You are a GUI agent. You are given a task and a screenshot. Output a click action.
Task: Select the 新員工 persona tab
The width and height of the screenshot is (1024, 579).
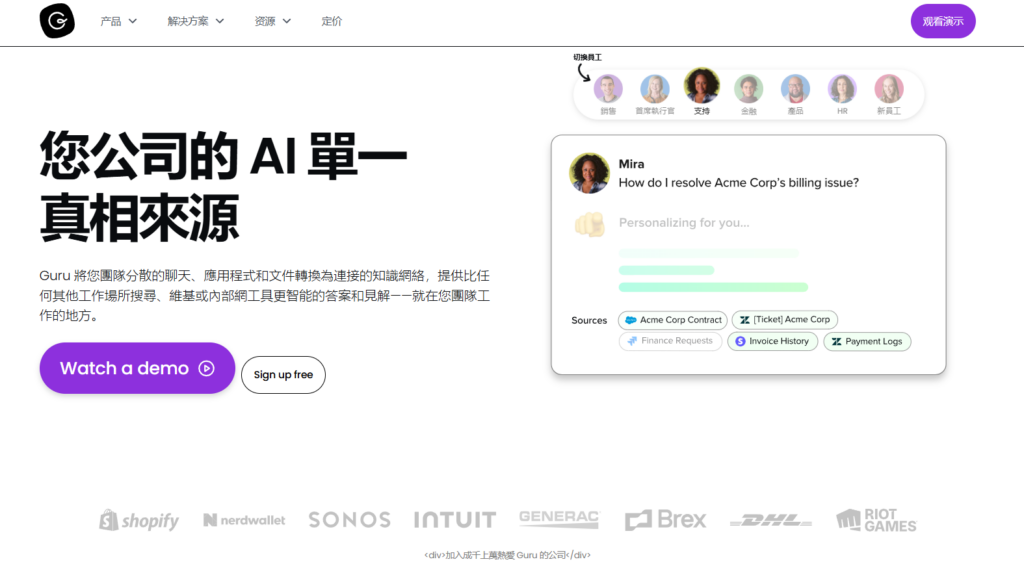[x=888, y=88]
